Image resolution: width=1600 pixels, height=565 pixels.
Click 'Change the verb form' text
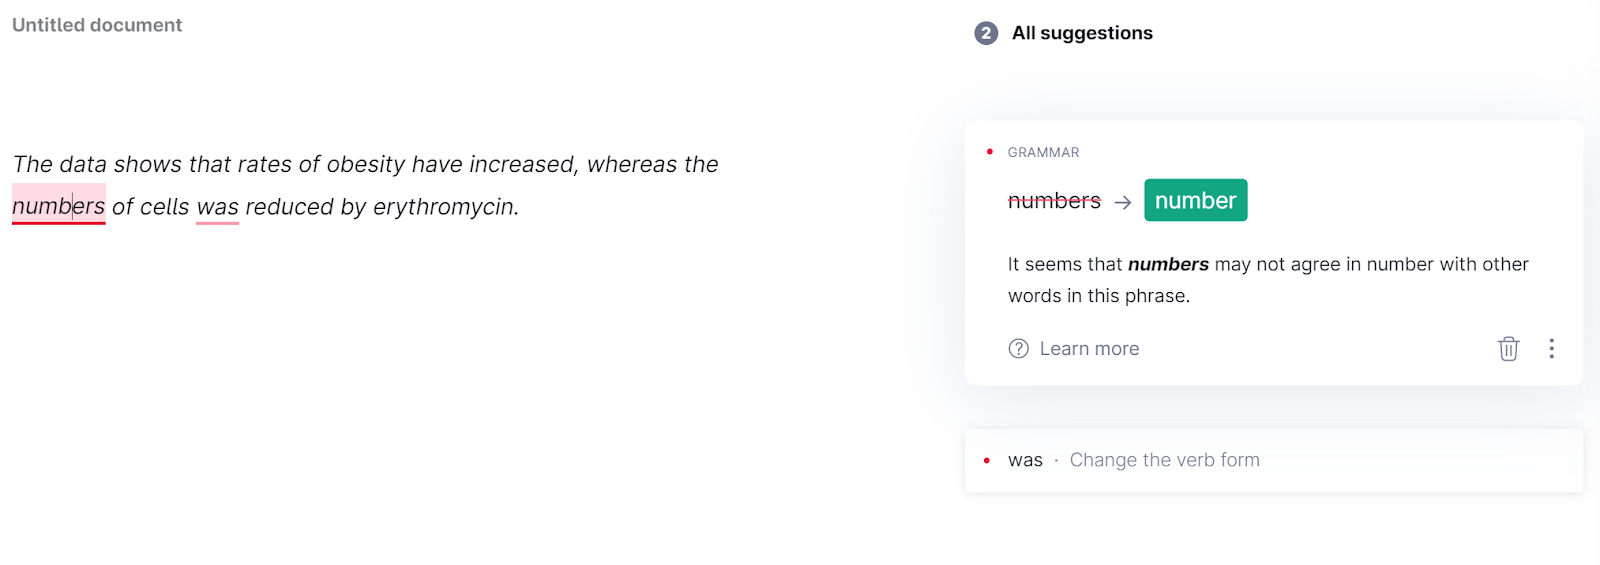[x=1164, y=460]
